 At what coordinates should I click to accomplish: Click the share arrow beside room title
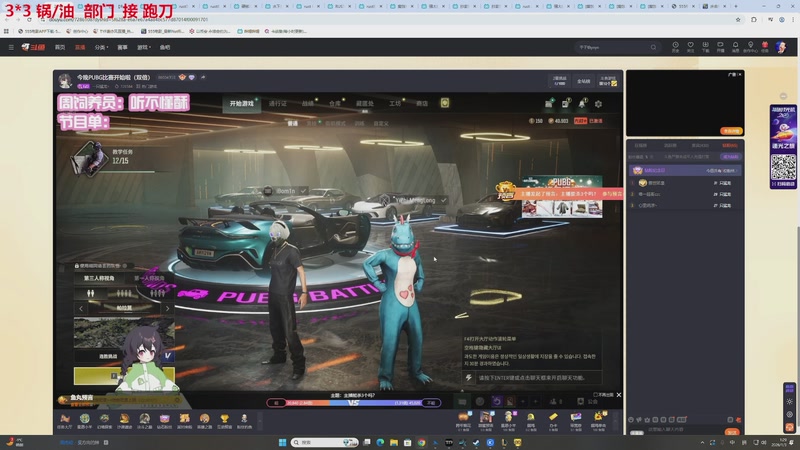tap(203, 77)
